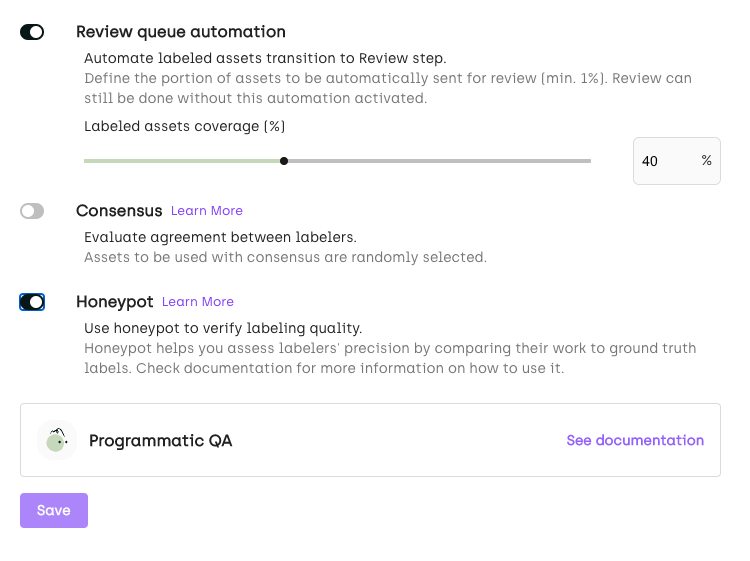Viewport: 750px width, 561px height.
Task: Select the Programmatic QA card title
Action: [160, 440]
